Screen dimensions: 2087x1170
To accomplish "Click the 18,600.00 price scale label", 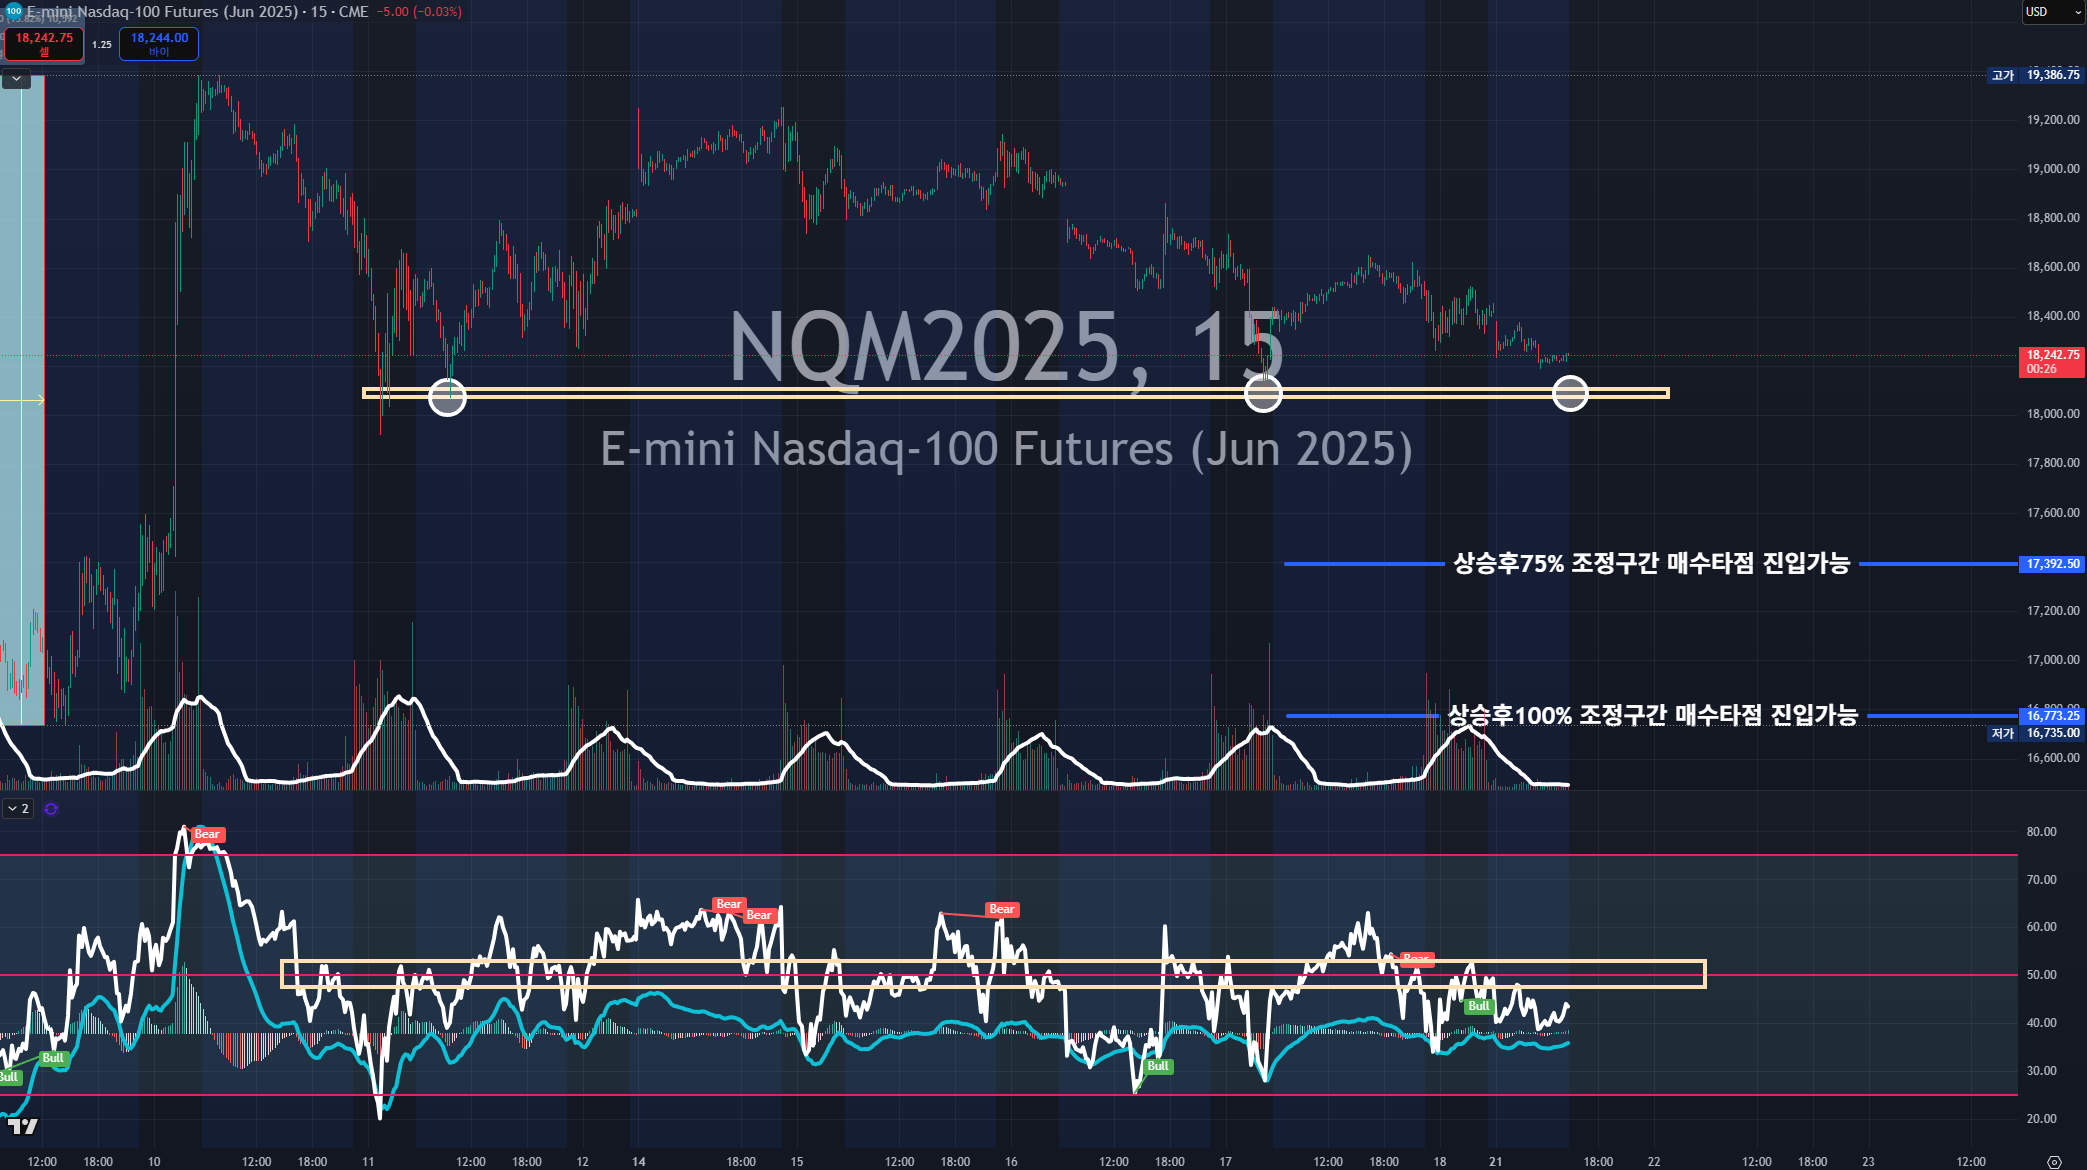I will 2053,267.
